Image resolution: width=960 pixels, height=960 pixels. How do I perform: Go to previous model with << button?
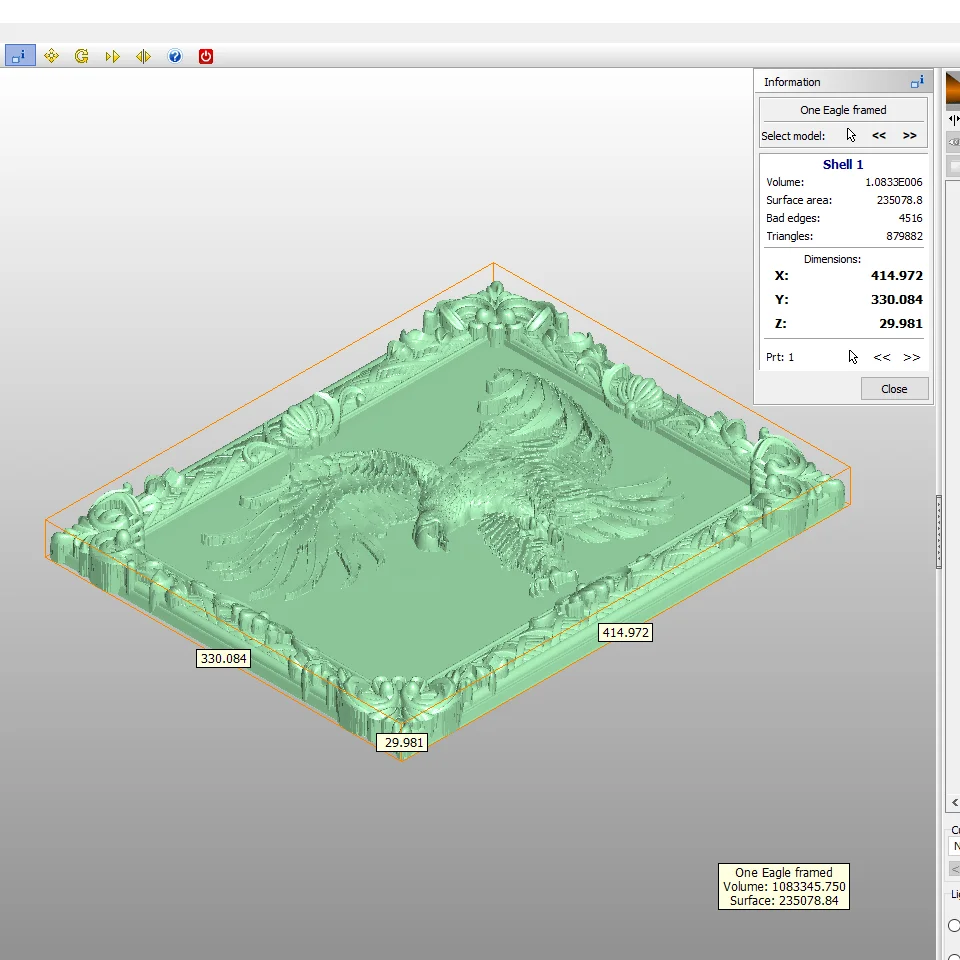(x=879, y=136)
